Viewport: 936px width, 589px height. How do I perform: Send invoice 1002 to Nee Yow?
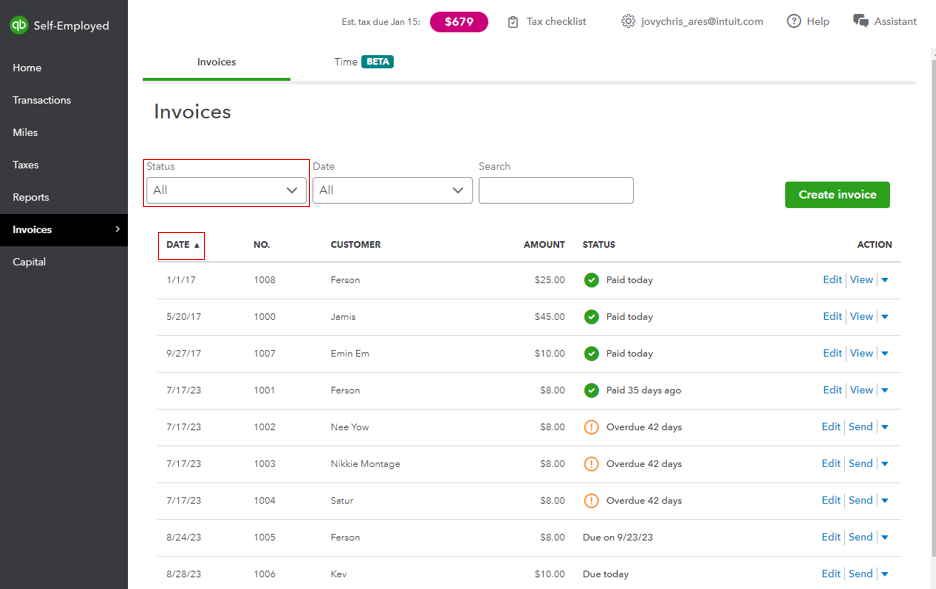[860, 427]
